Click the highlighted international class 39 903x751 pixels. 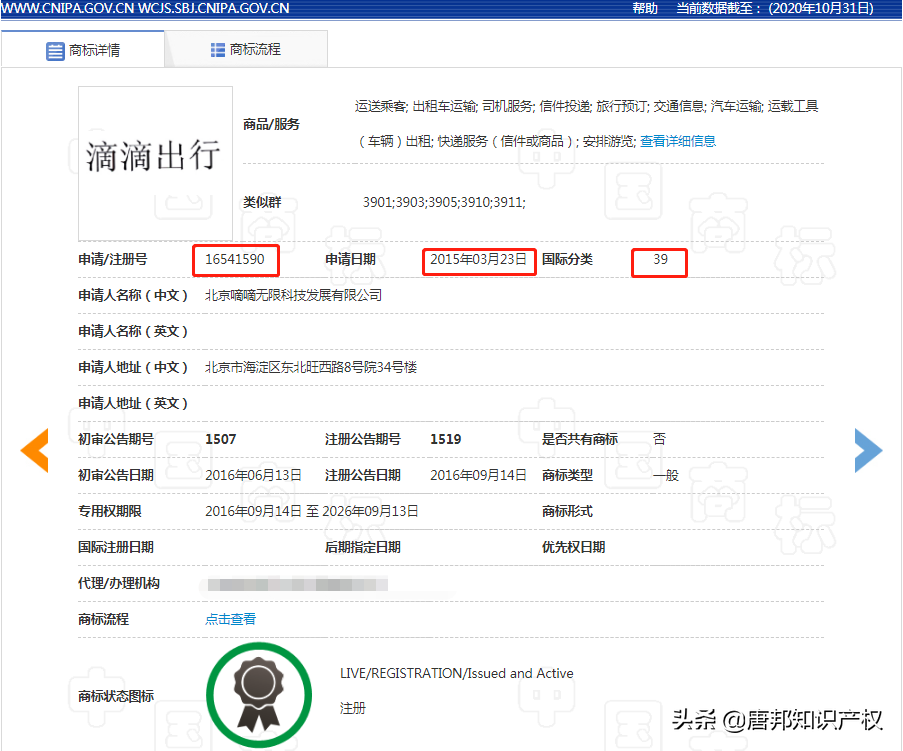658,259
